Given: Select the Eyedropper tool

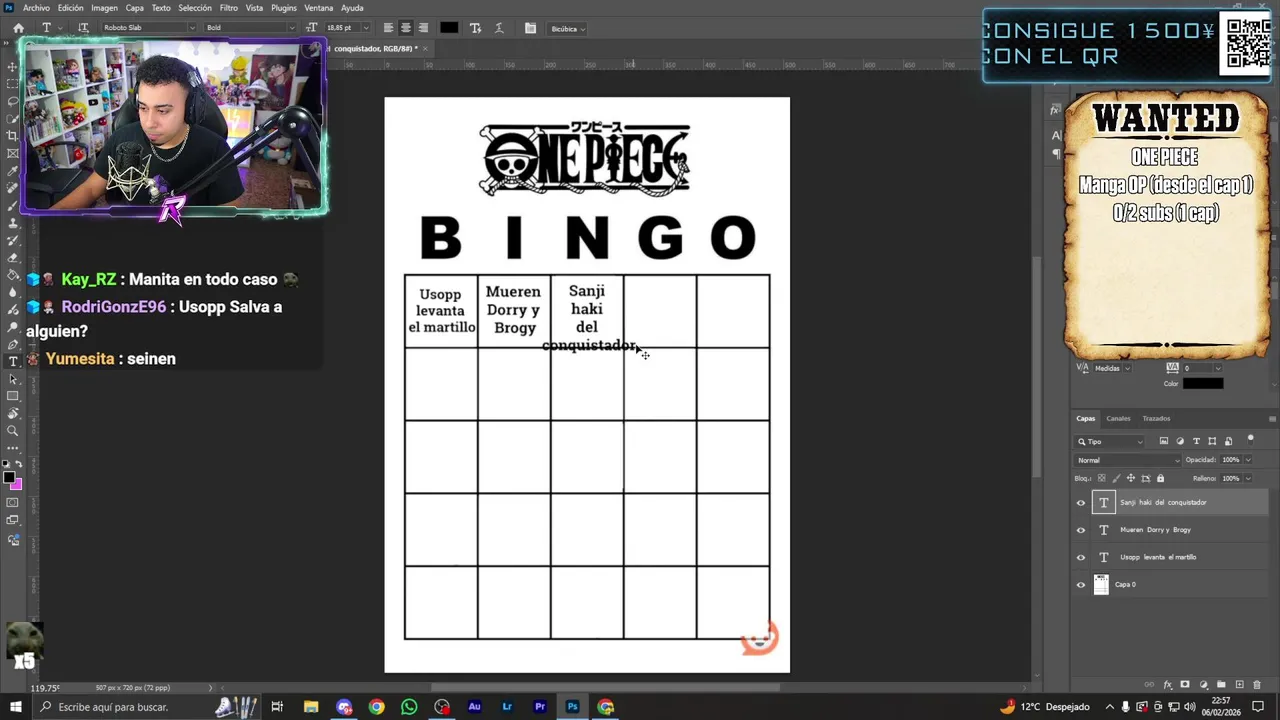Looking at the screenshot, I should point(13,171).
